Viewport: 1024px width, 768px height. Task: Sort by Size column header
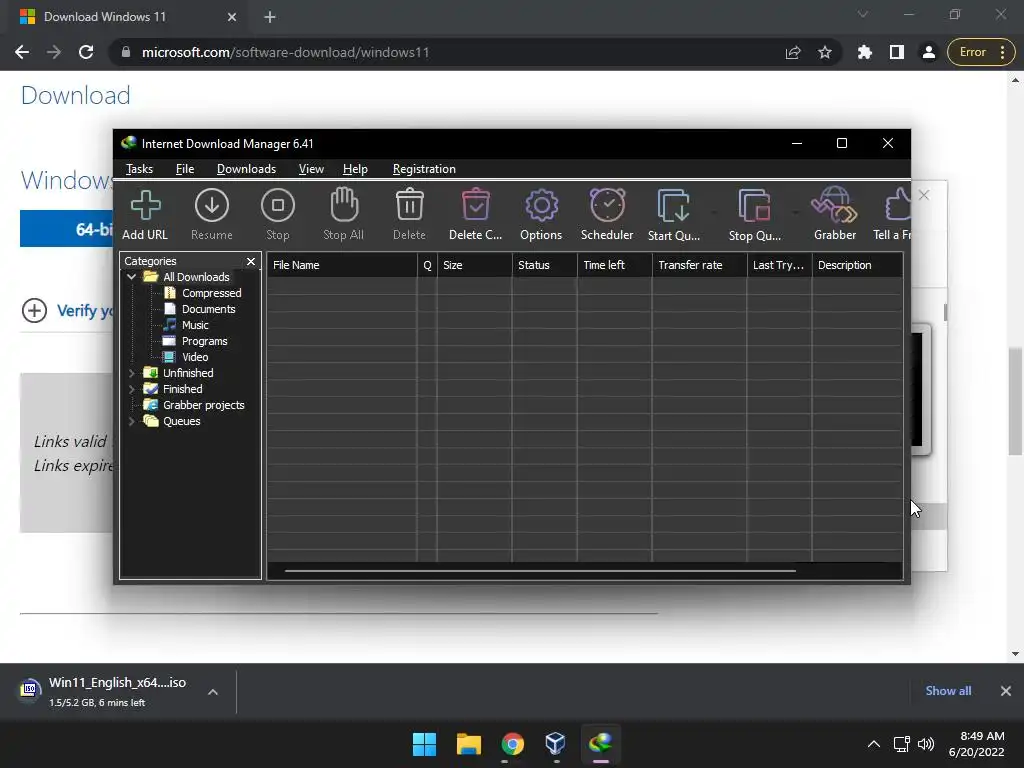474,265
